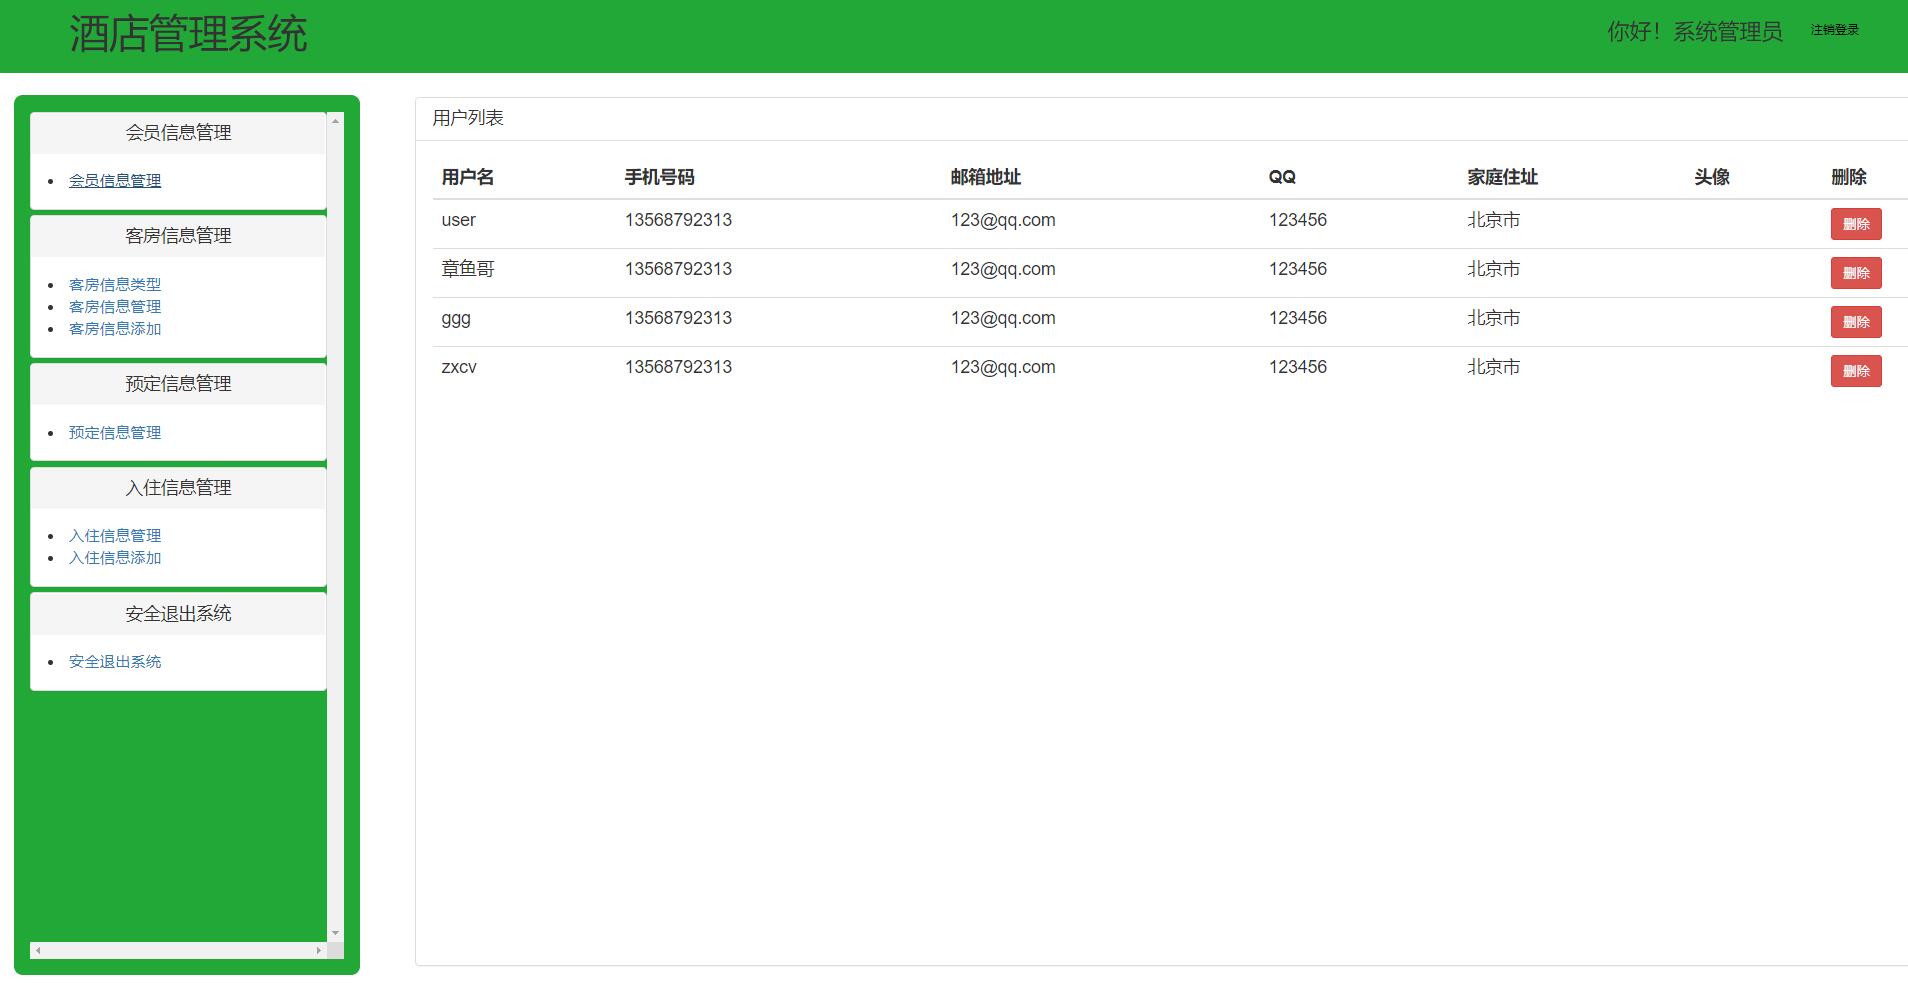Click the 用户名 column header
The width and height of the screenshot is (1908, 983).
point(468,177)
